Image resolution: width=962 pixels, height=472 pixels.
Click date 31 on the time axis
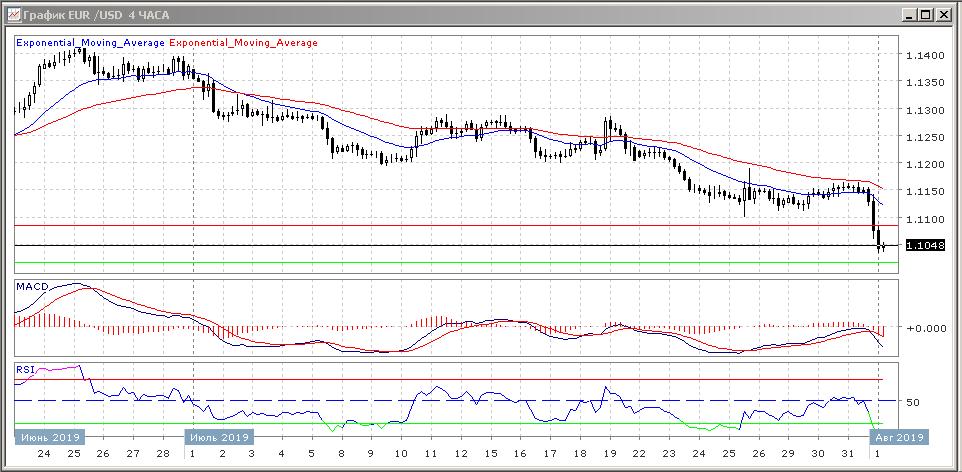[848, 454]
